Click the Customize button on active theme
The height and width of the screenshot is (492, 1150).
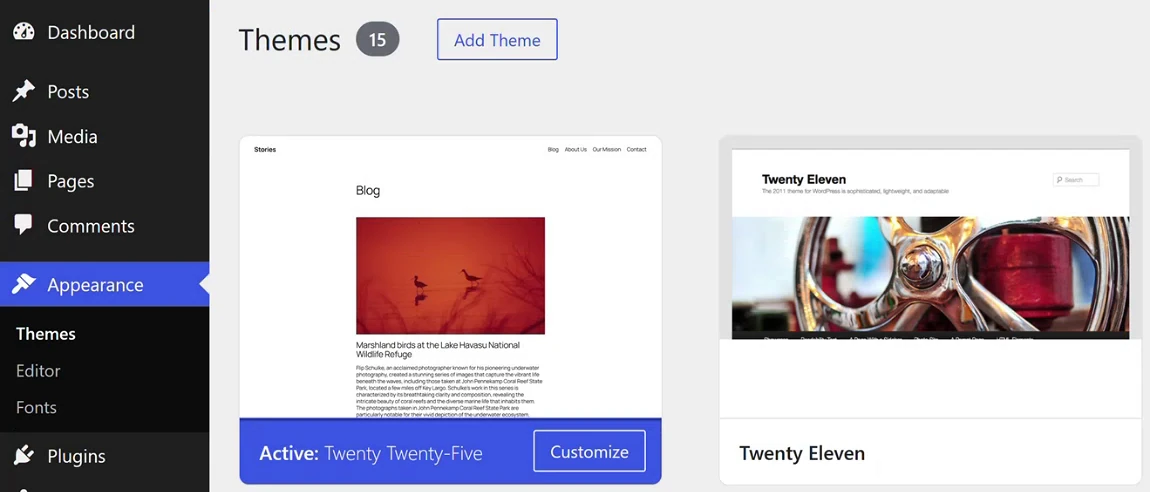[x=590, y=452]
